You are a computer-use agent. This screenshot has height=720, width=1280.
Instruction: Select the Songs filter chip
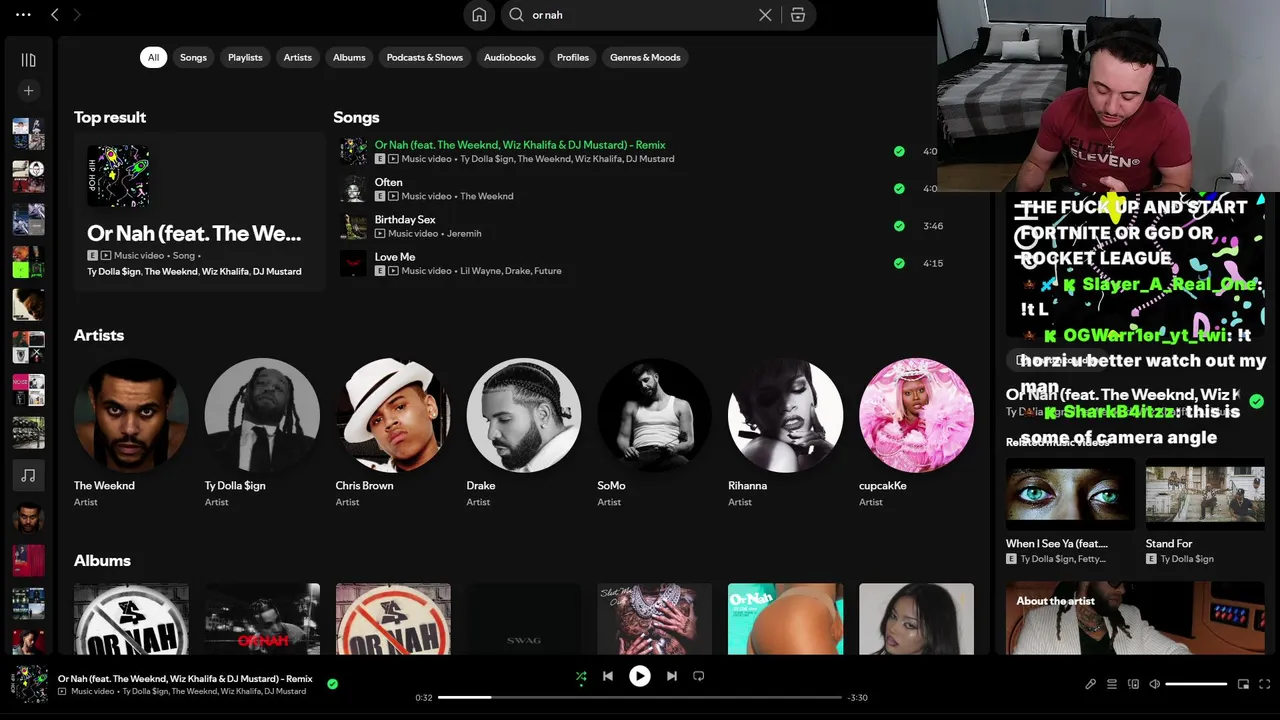coord(193,57)
